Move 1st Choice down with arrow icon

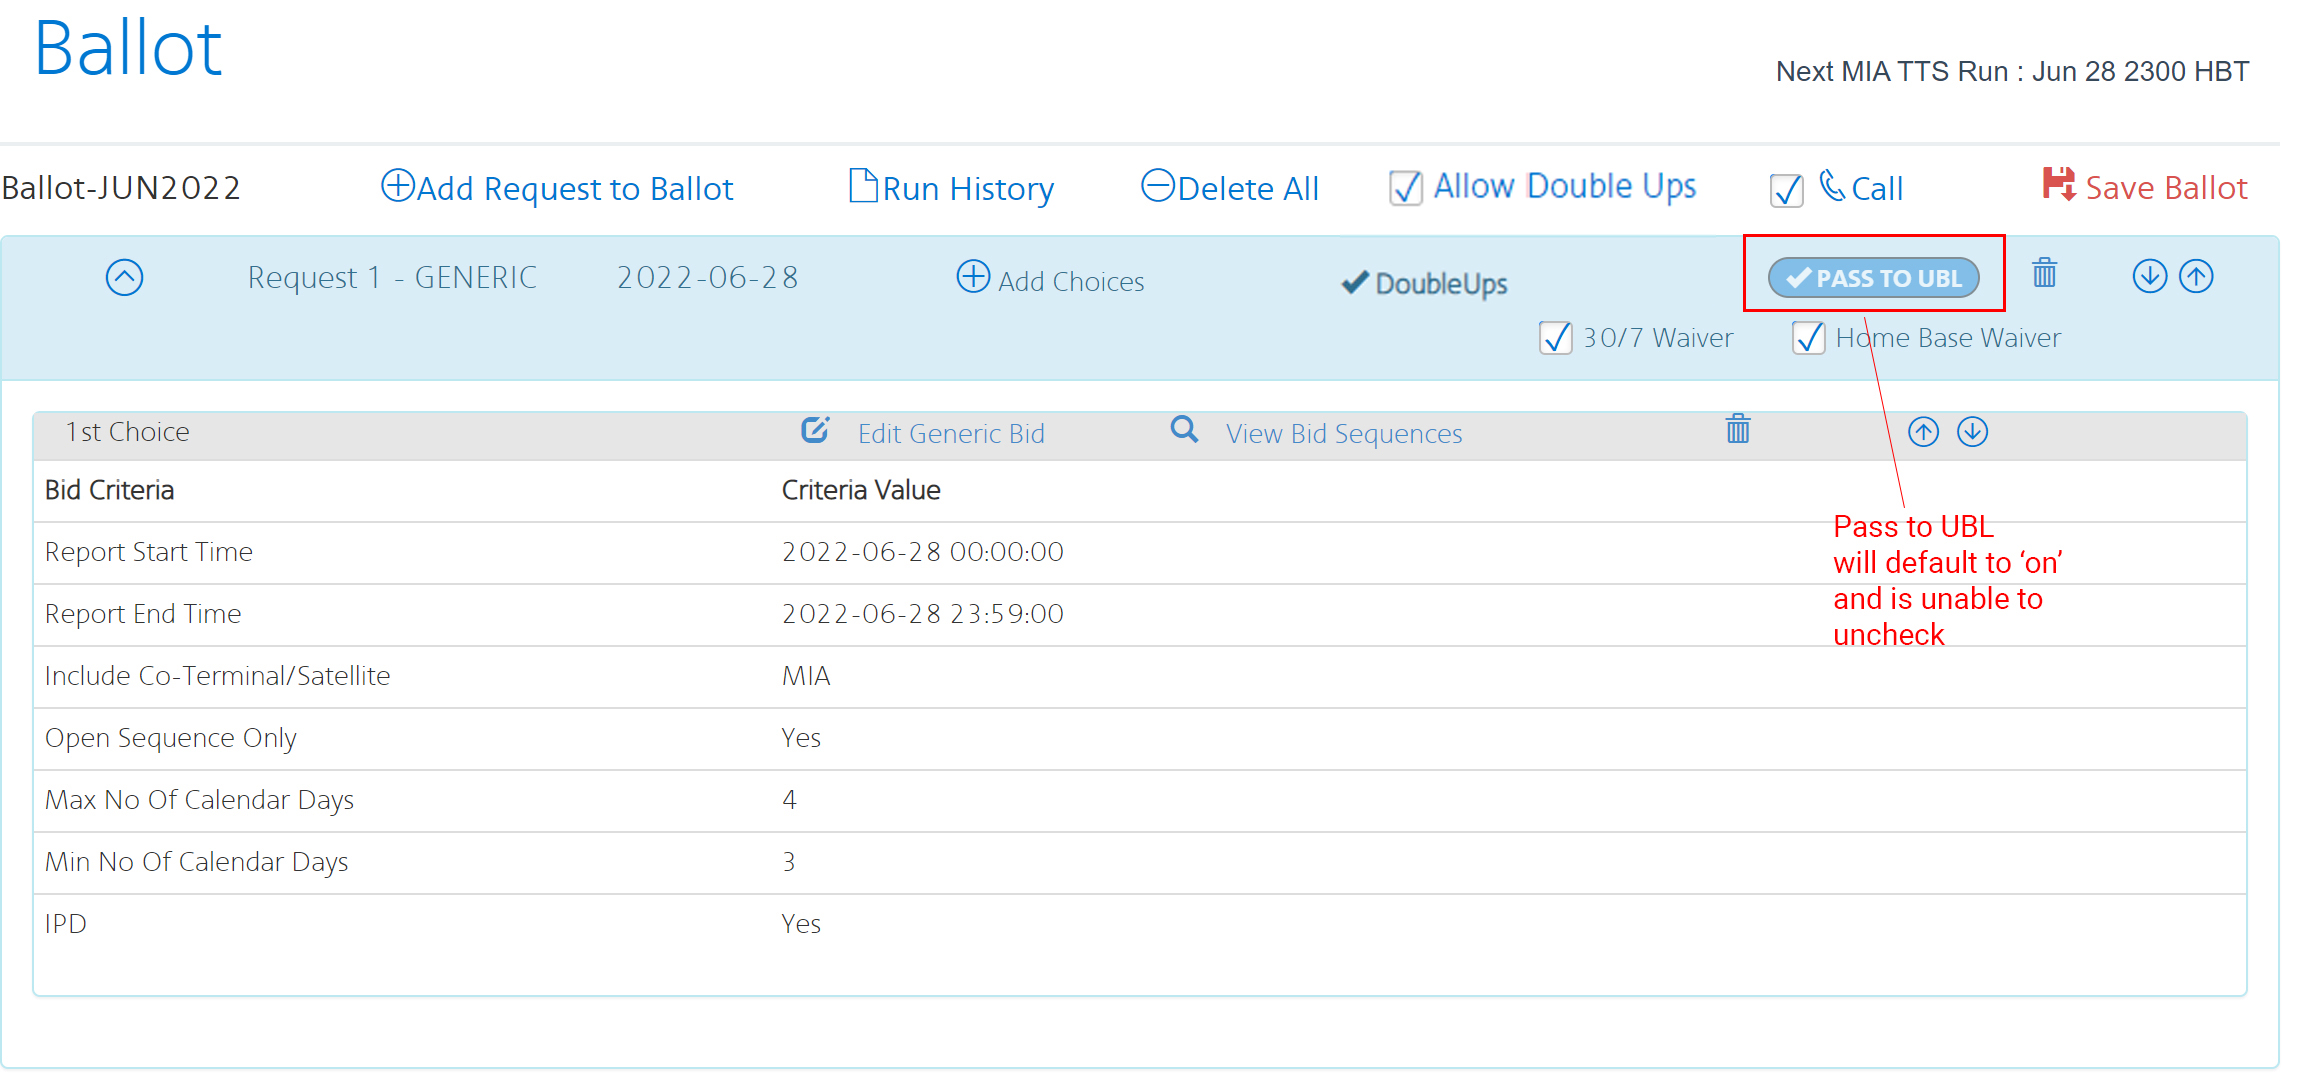click(x=1972, y=432)
